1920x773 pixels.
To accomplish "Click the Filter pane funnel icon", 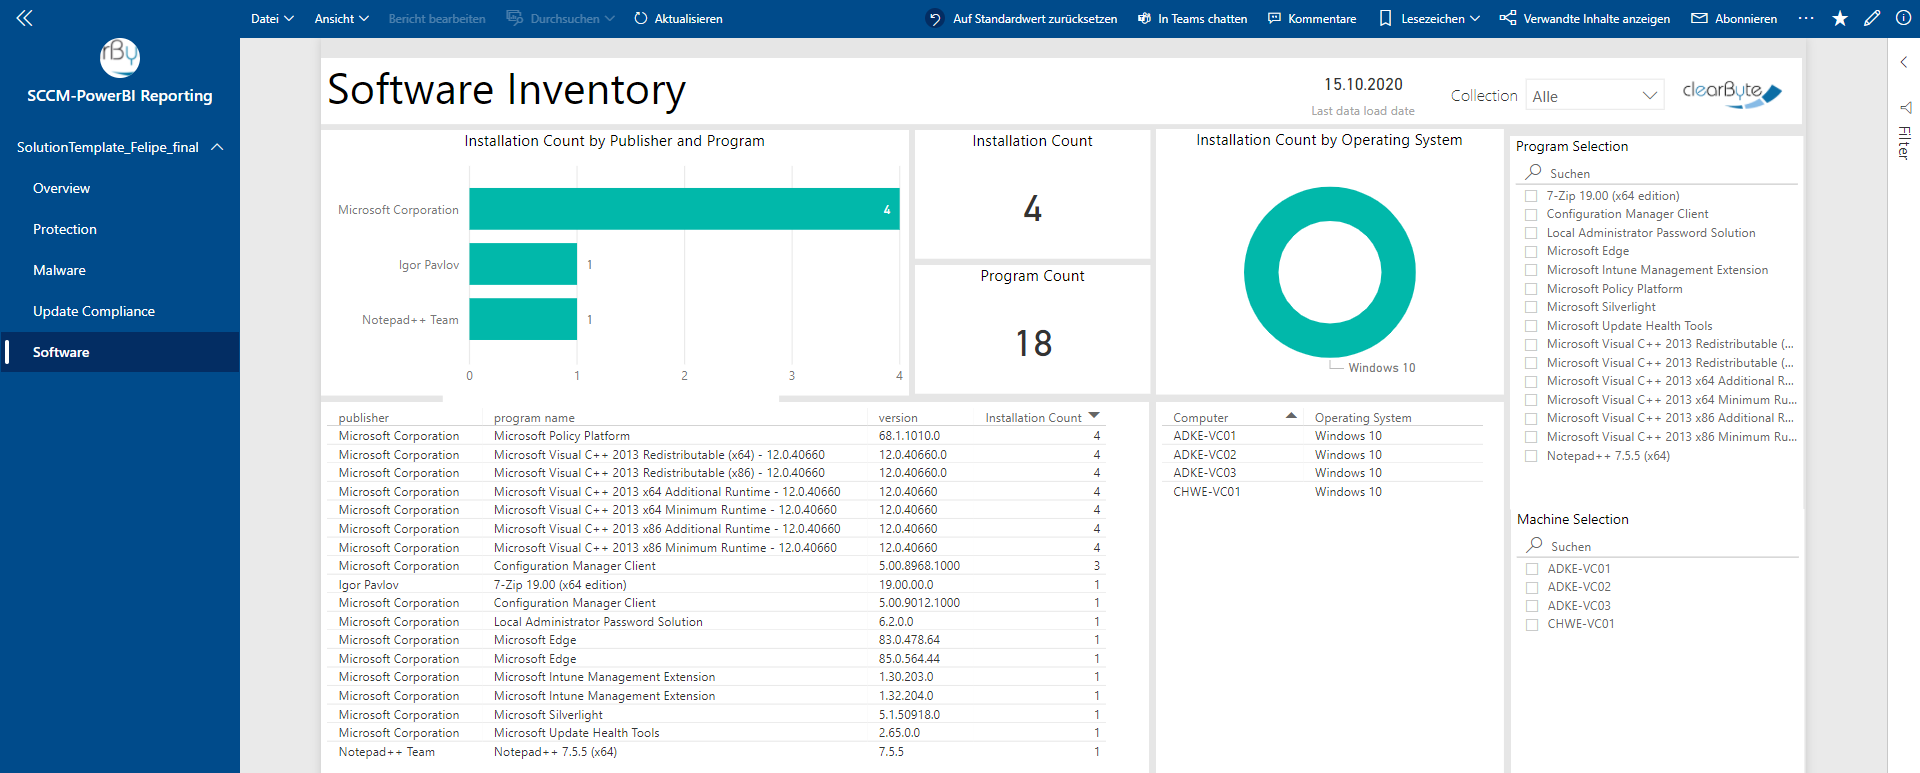I will (1905, 107).
